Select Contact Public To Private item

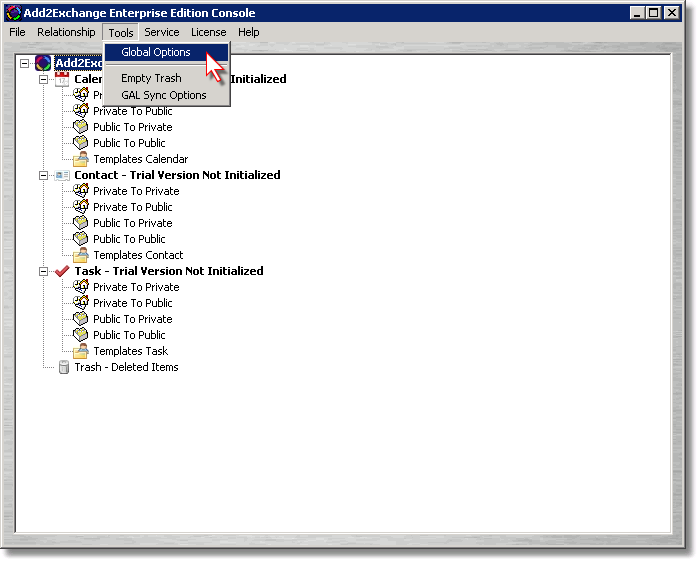click(x=133, y=224)
